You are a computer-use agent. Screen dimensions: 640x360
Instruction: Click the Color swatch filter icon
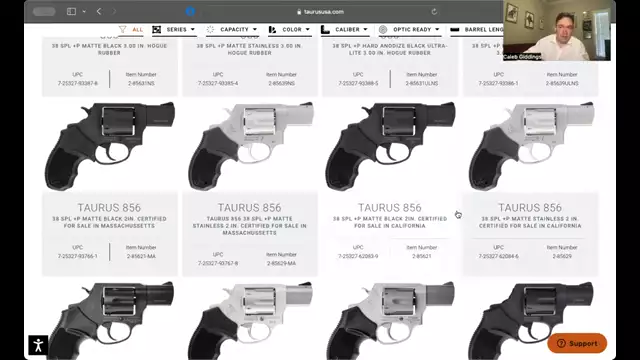click(272, 29)
